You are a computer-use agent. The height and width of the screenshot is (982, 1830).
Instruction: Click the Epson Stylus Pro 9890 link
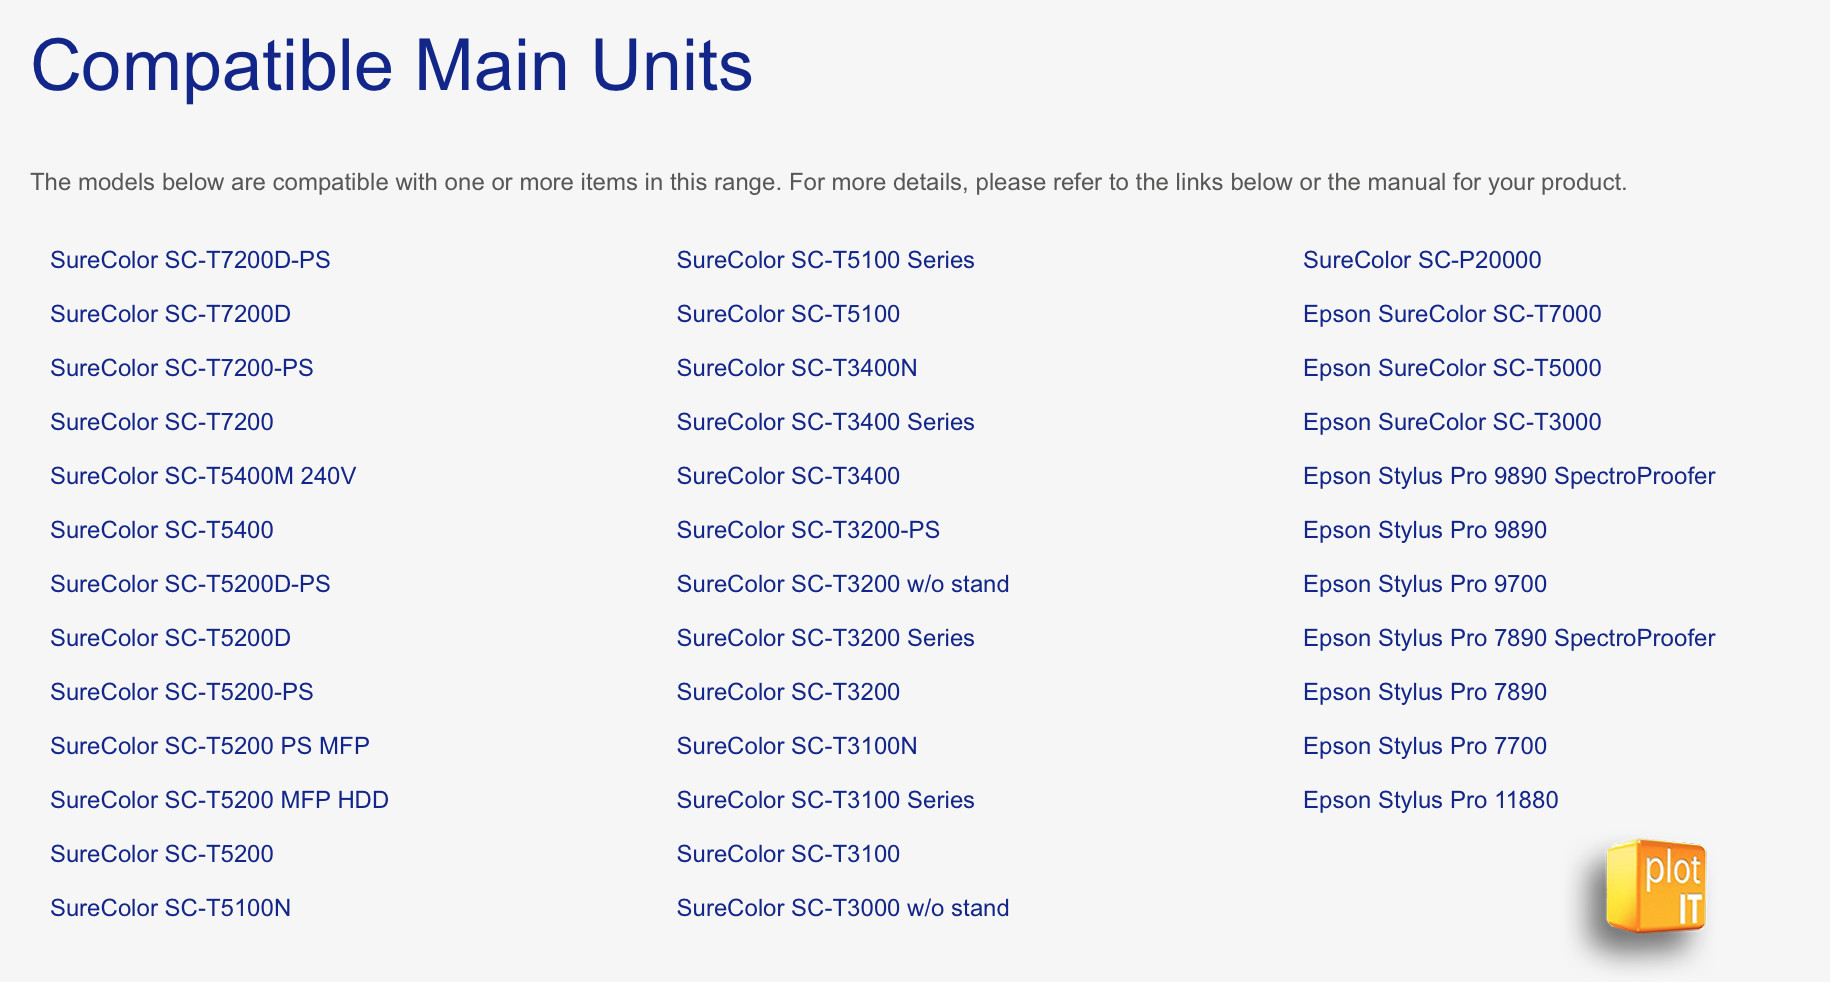point(1425,530)
